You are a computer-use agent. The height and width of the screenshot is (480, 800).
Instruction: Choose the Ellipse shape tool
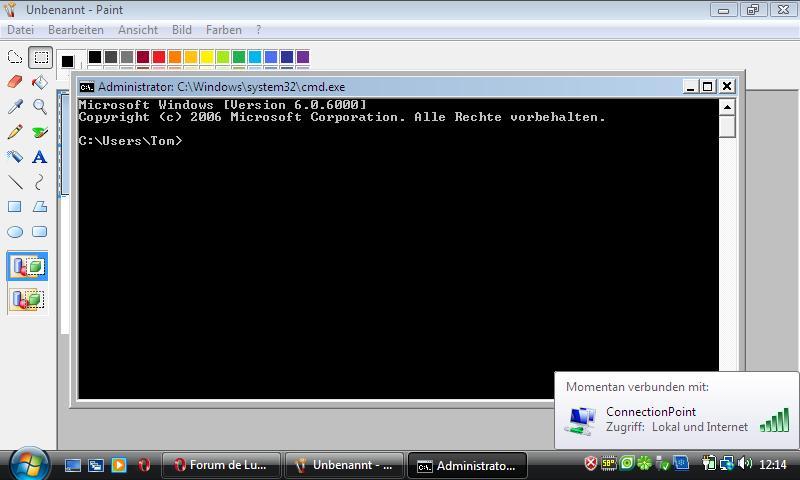point(15,232)
